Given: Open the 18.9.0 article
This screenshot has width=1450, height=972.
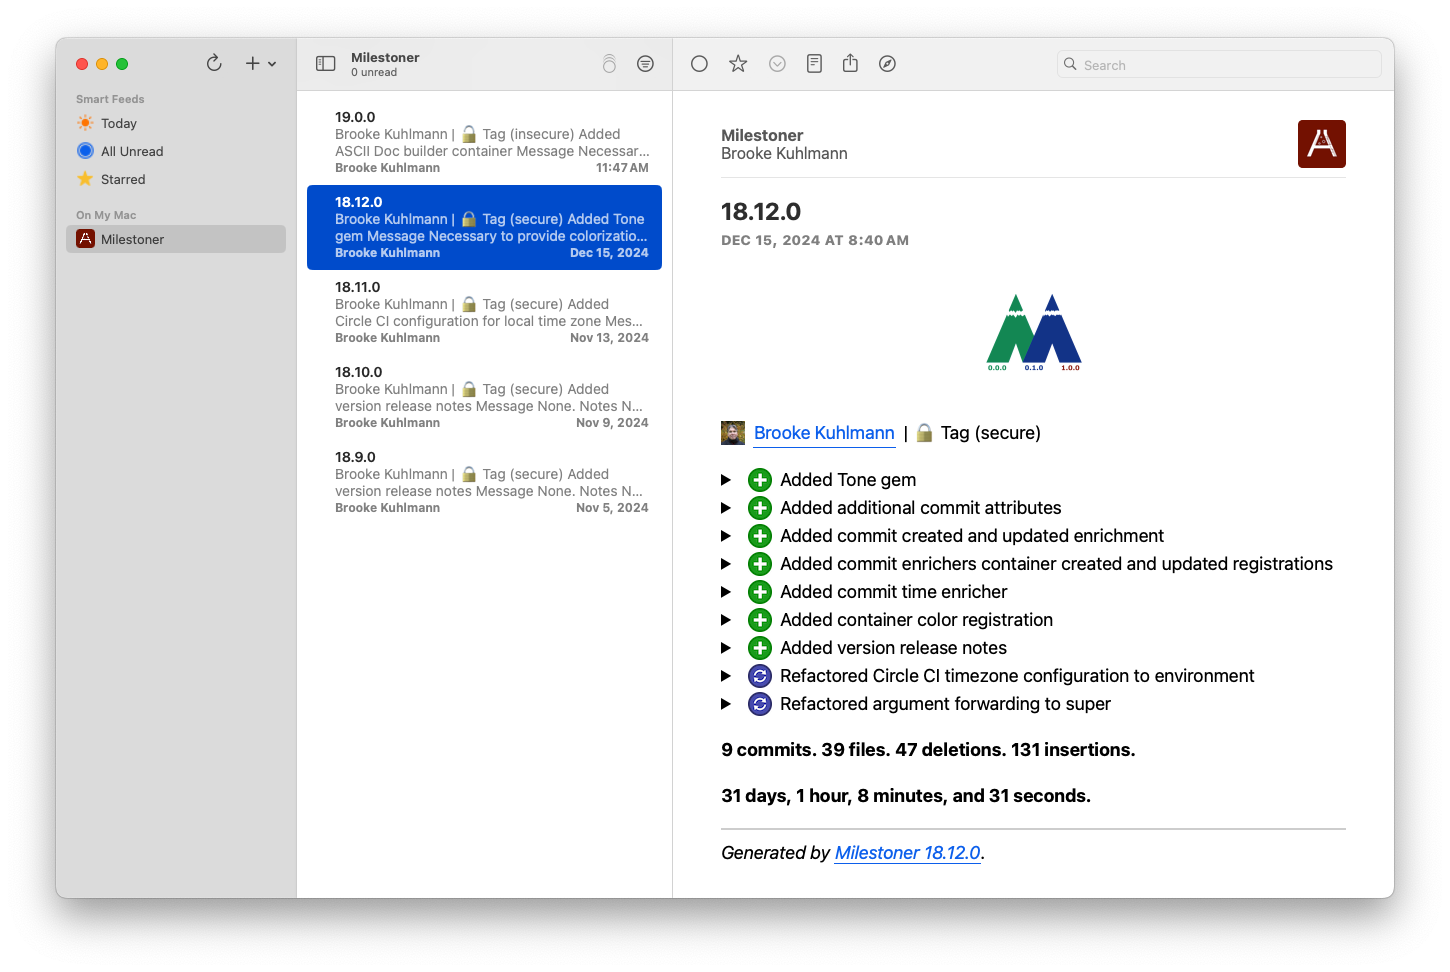Looking at the screenshot, I should click(x=484, y=482).
